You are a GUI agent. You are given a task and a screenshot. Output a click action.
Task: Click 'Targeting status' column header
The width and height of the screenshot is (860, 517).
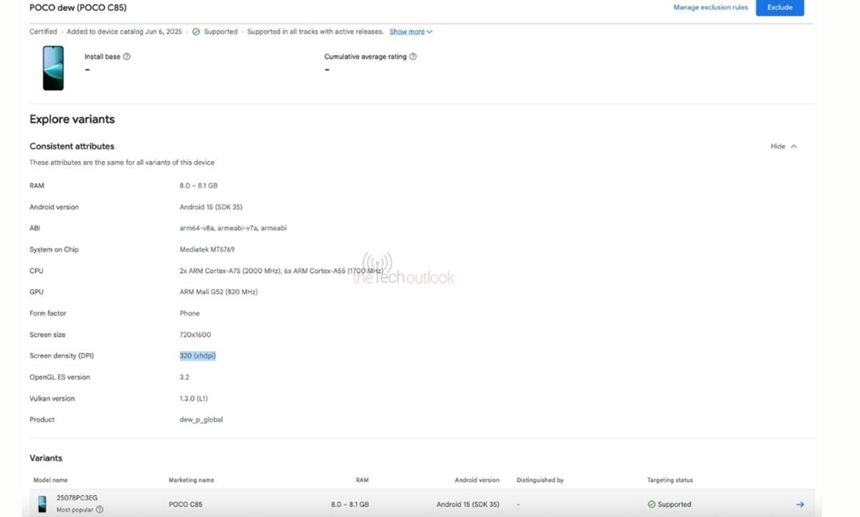pyautogui.click(x=670, y=480)
